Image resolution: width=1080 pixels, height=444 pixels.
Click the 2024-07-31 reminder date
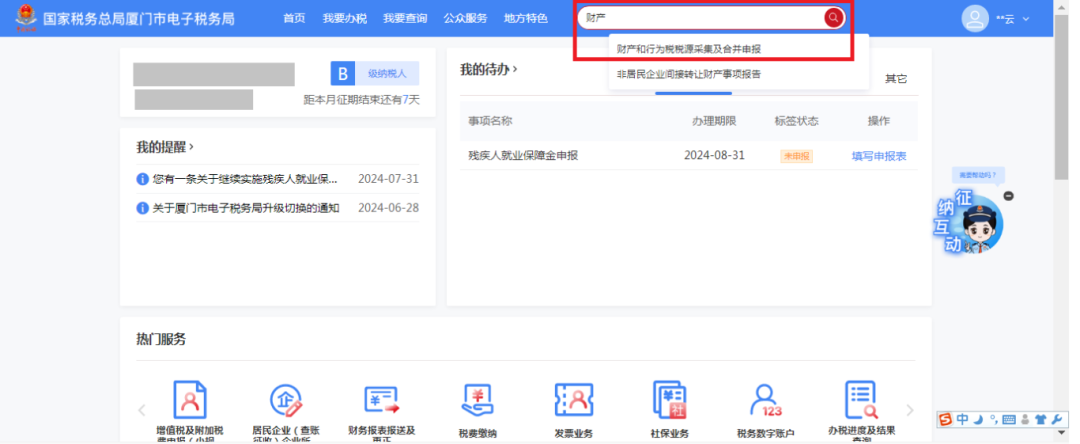388,179
